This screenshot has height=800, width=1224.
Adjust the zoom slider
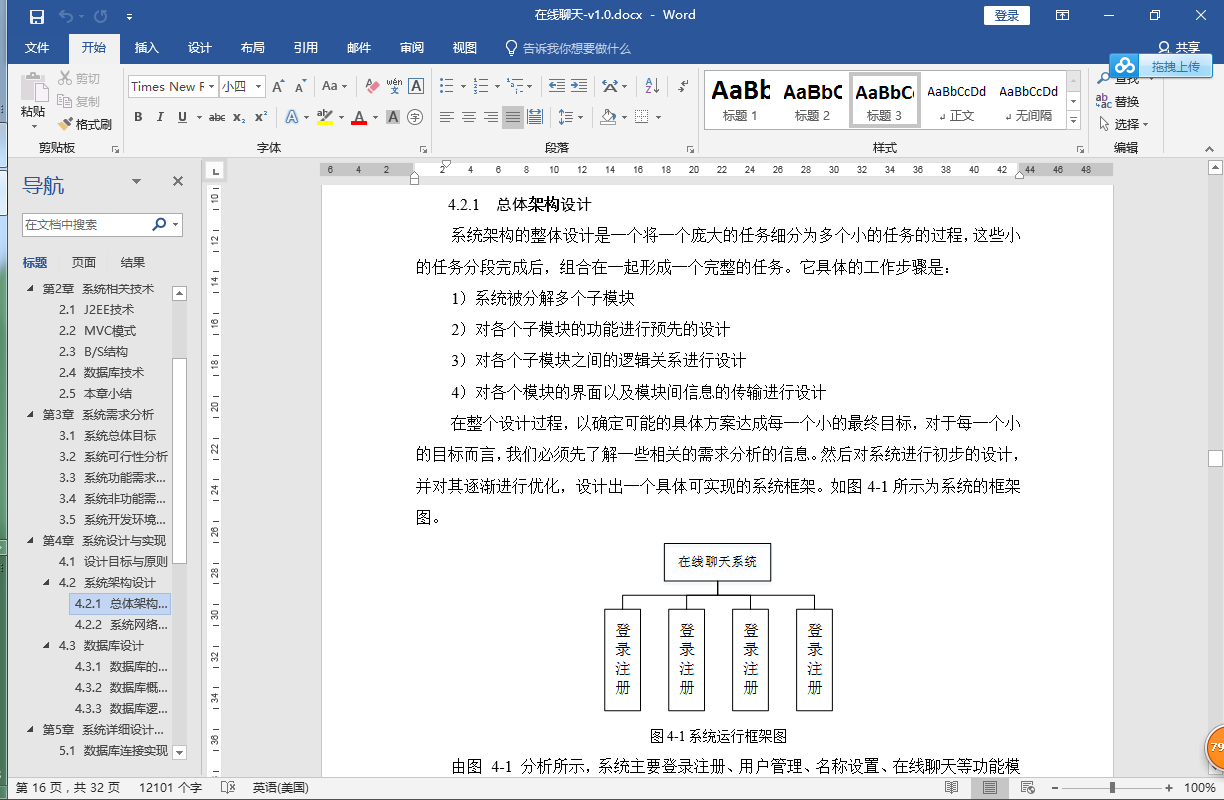[1111, 788]
